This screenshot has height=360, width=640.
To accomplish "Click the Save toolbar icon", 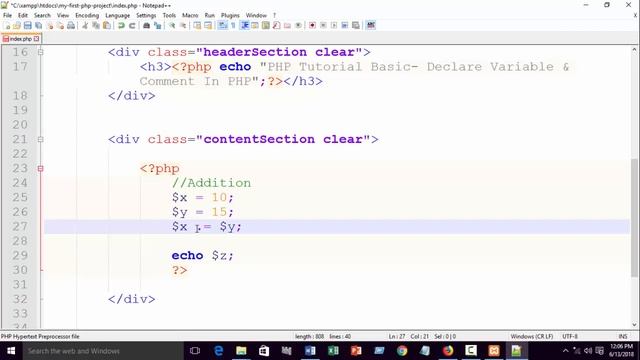I will tap(27, 26).
